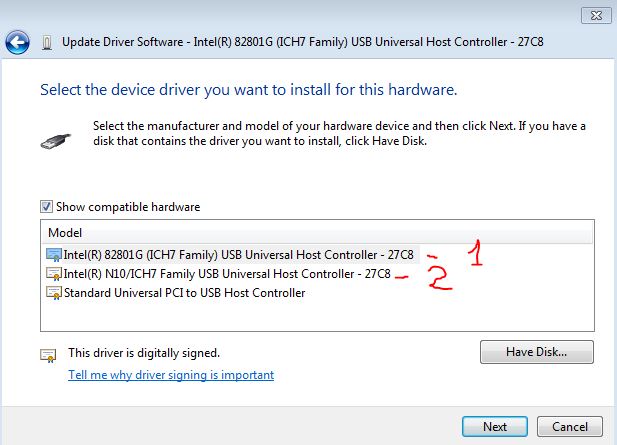This screenshot has height=445, width=617.
Task: Open Tell me why driver signing is important
Action: pyautogui.click(x=171, y=375)
